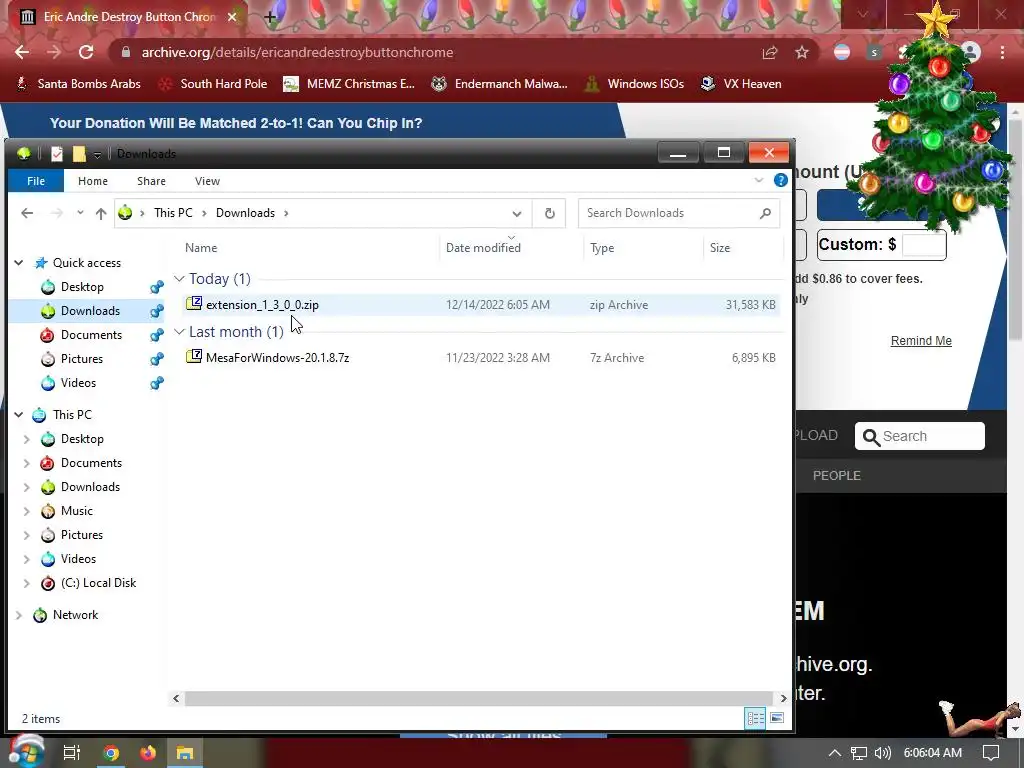
Task: Launch Firefox from the taskbar
Action: 148,753
